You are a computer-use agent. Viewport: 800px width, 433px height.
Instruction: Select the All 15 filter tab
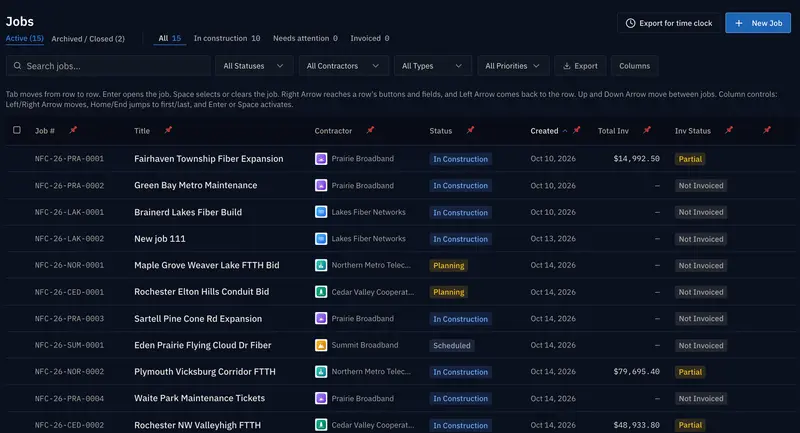169,38
